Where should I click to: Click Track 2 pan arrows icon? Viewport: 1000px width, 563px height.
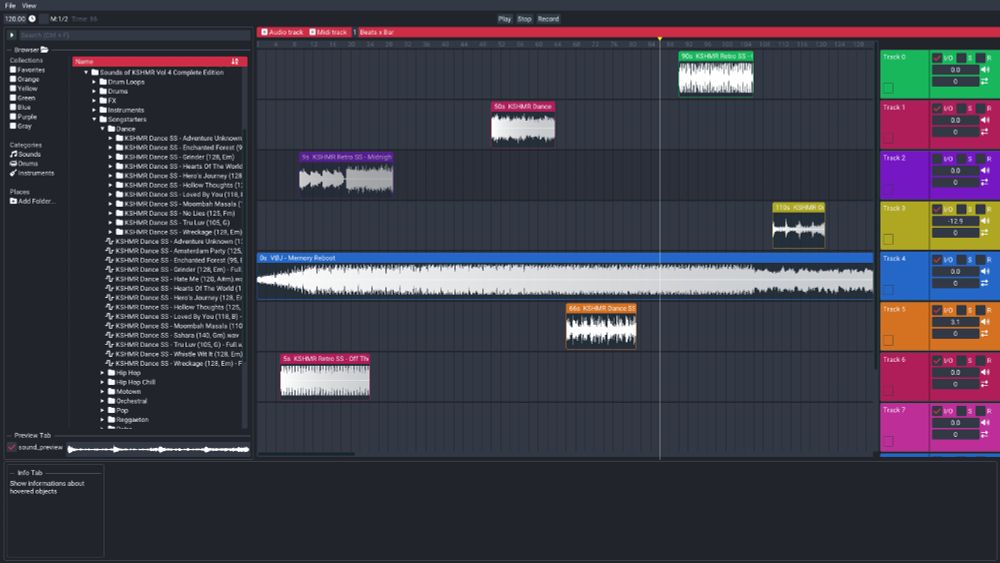click(985, 182)
